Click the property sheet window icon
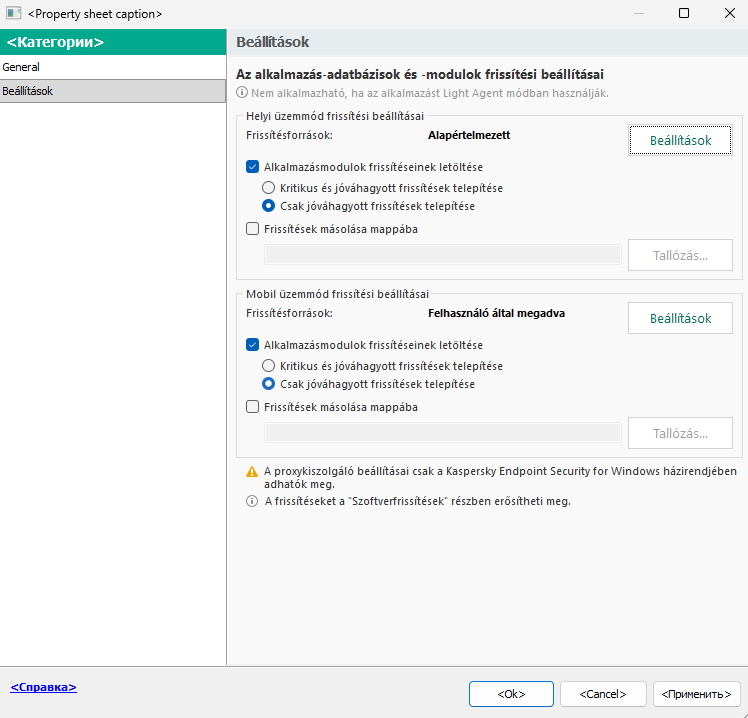 pyautogui.click(x=14, y=14)
